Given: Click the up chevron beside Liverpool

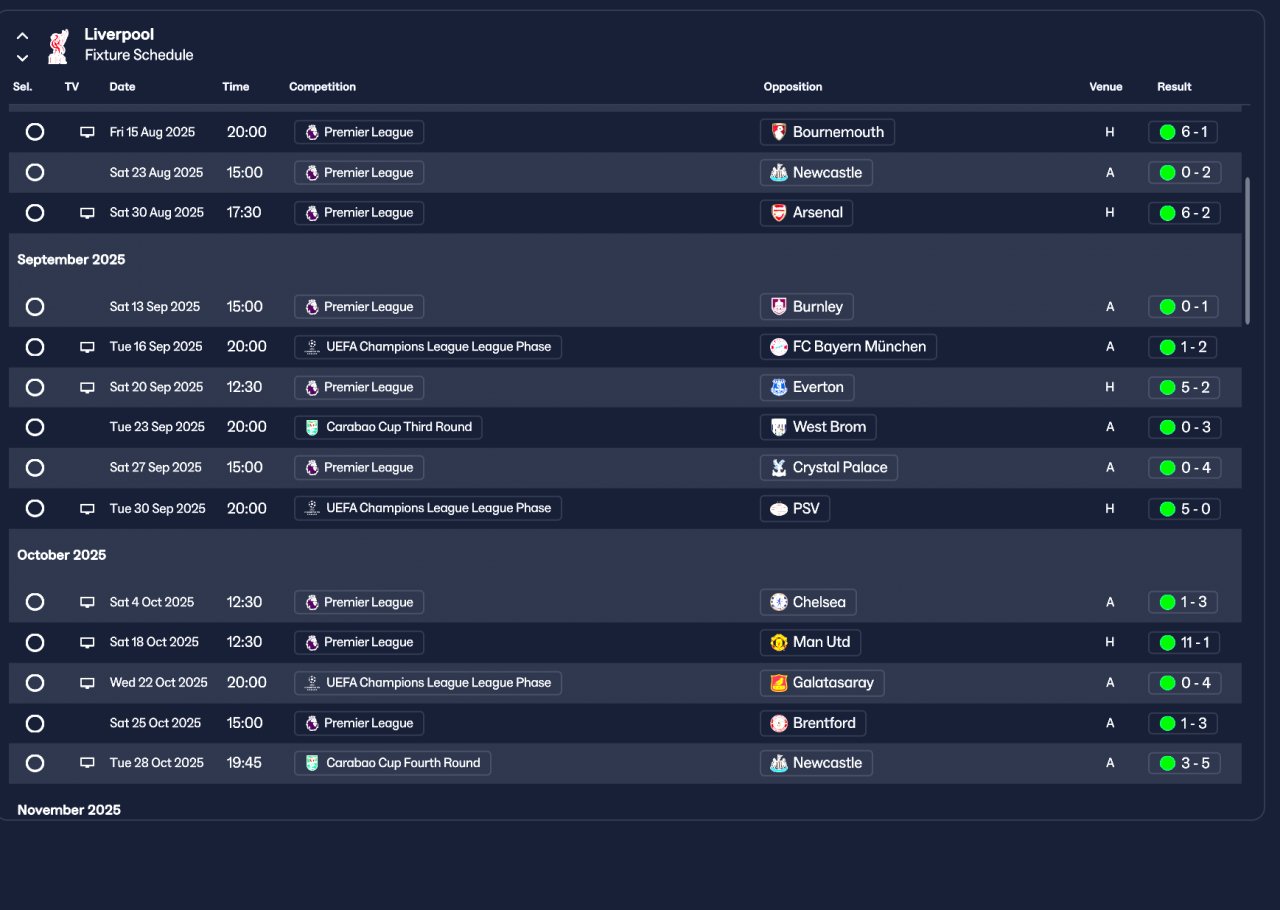Looking at the screenshot, I should (x=22, y=36).
